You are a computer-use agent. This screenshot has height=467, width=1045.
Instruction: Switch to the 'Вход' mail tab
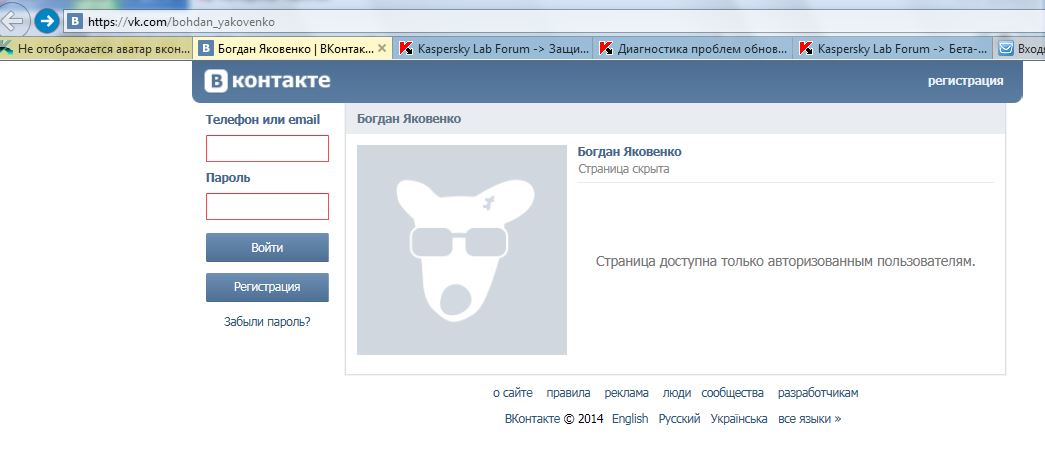pyautogui.click(x=1019, y=49)
